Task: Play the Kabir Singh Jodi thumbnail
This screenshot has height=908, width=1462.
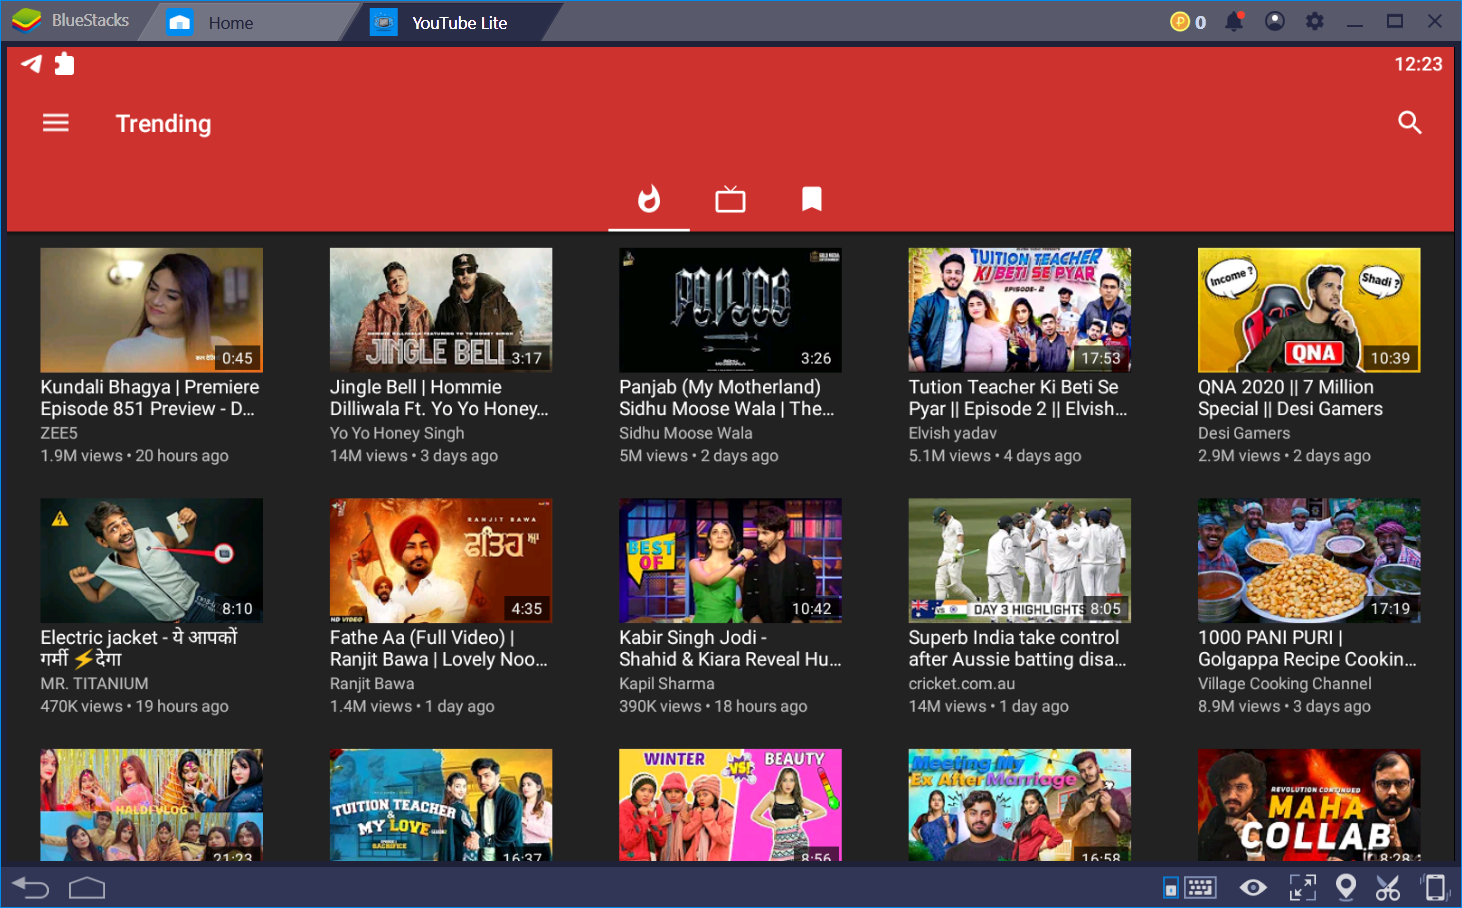Action: click(730, 560)
